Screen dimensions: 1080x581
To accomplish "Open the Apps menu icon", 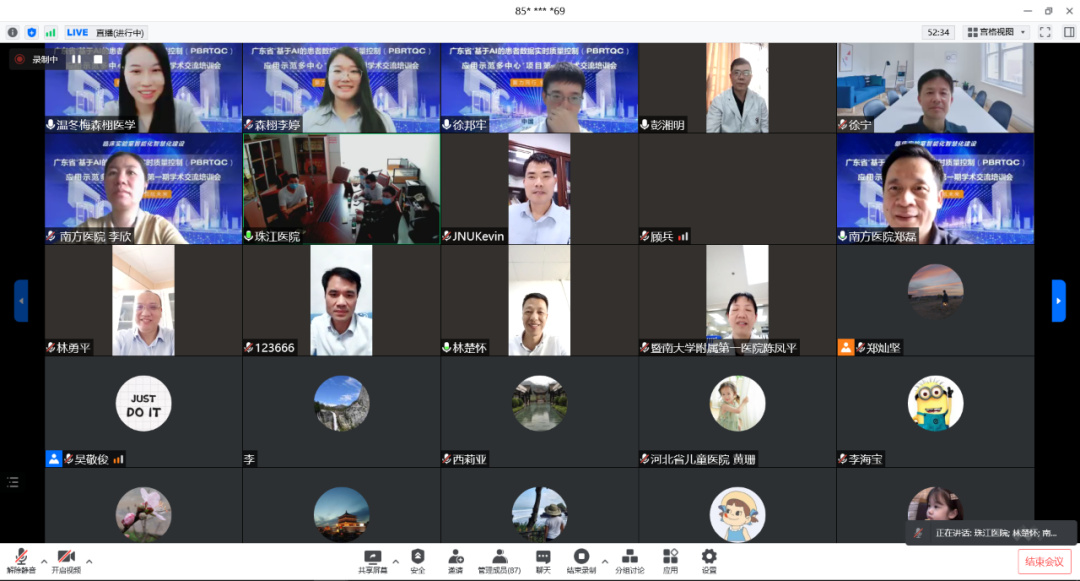I will (x=670, y=559).
